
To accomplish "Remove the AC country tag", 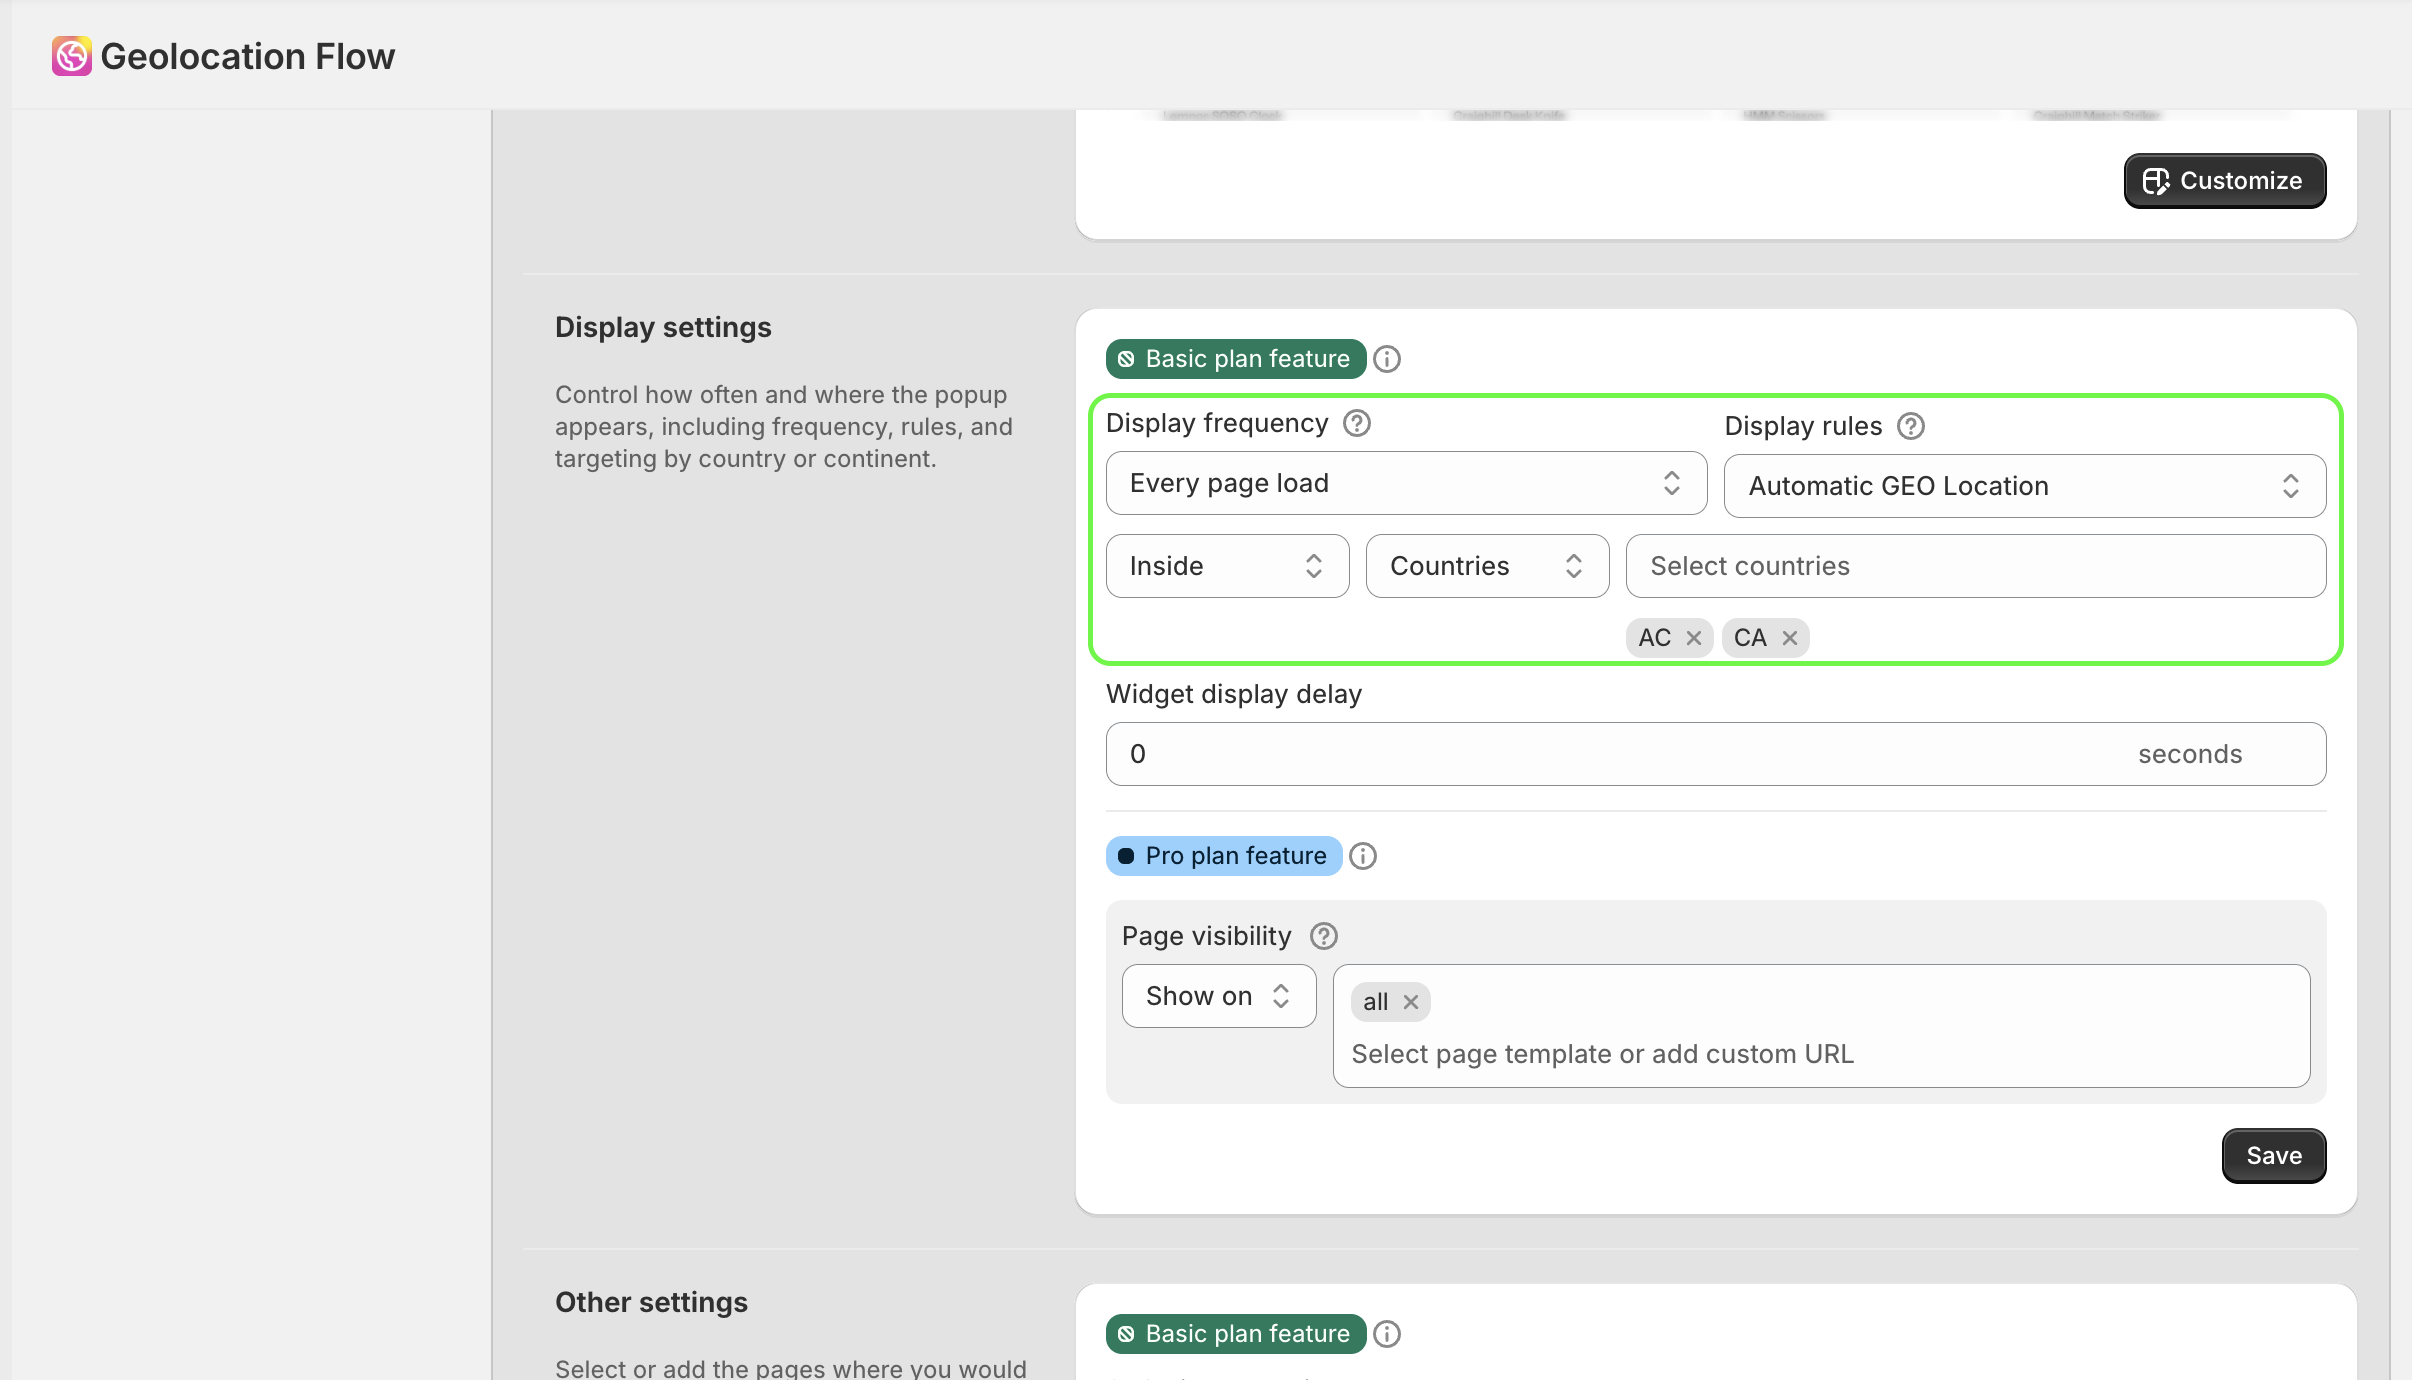I will tap(1692, 637).
